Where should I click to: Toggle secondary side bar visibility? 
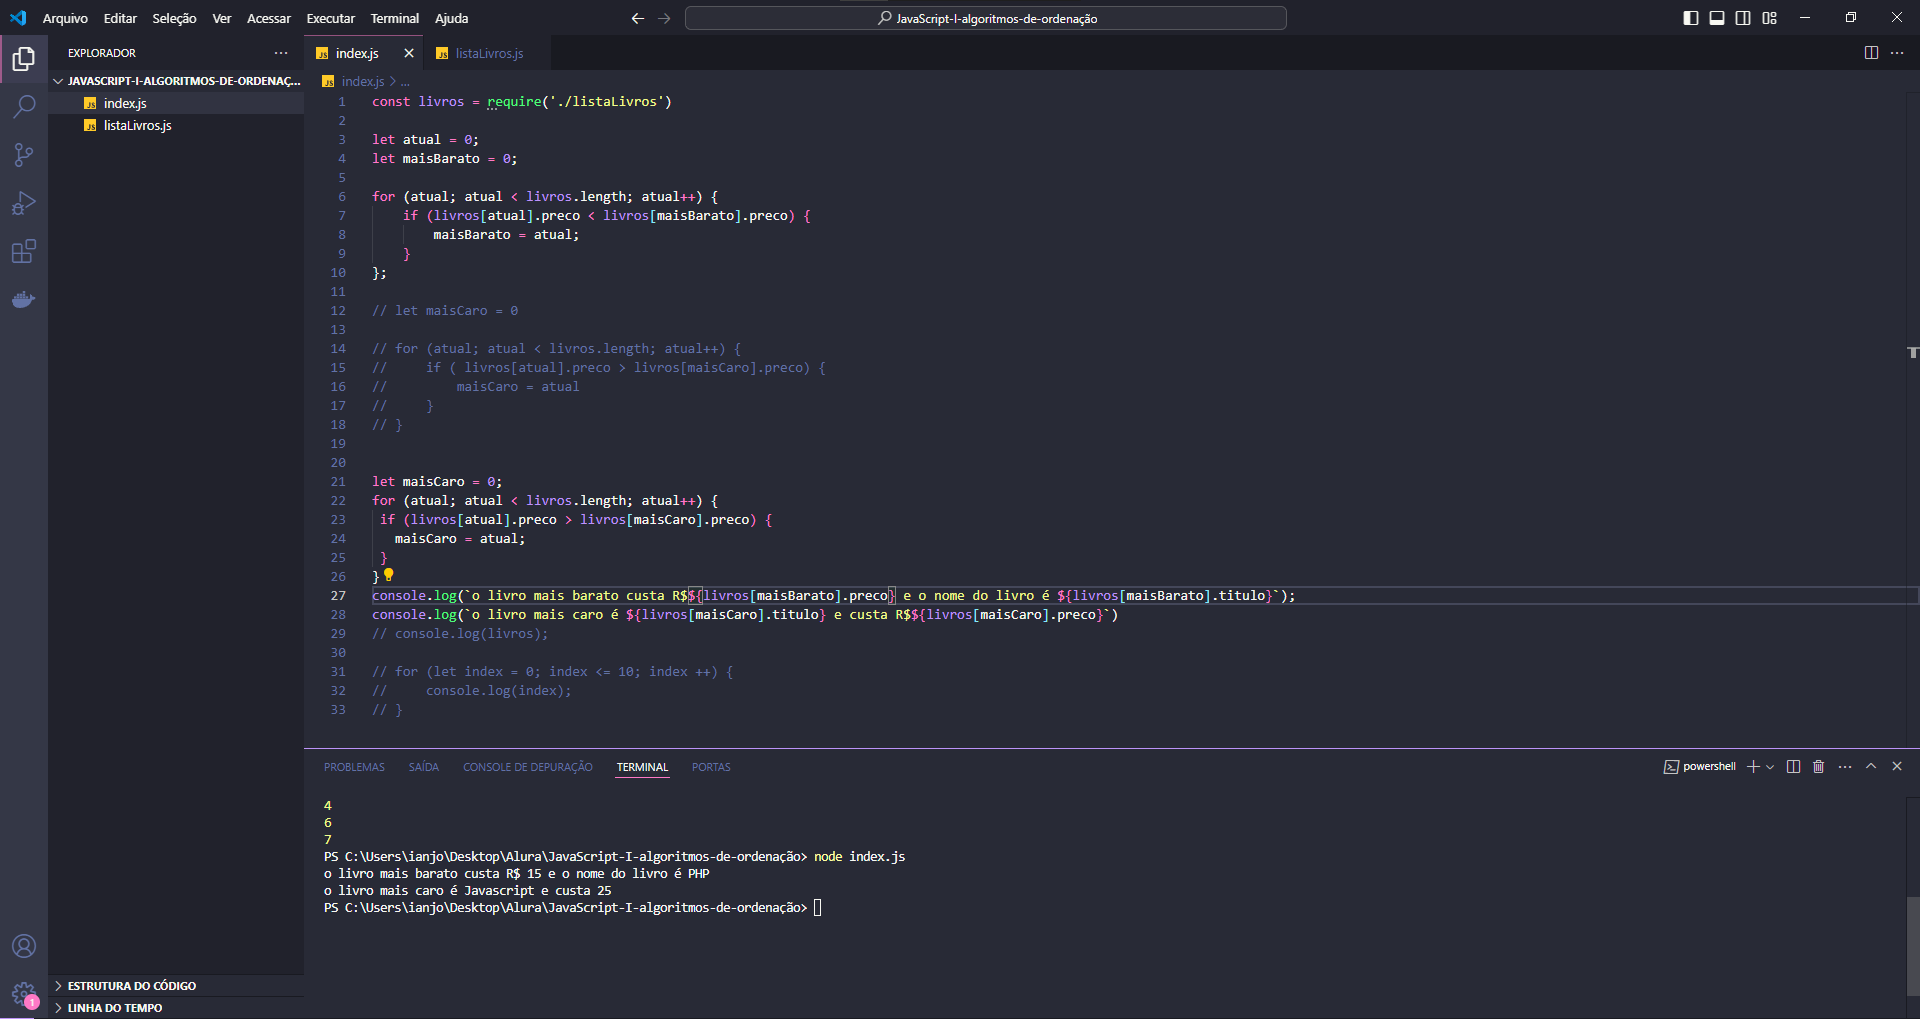pos(1743,18)
